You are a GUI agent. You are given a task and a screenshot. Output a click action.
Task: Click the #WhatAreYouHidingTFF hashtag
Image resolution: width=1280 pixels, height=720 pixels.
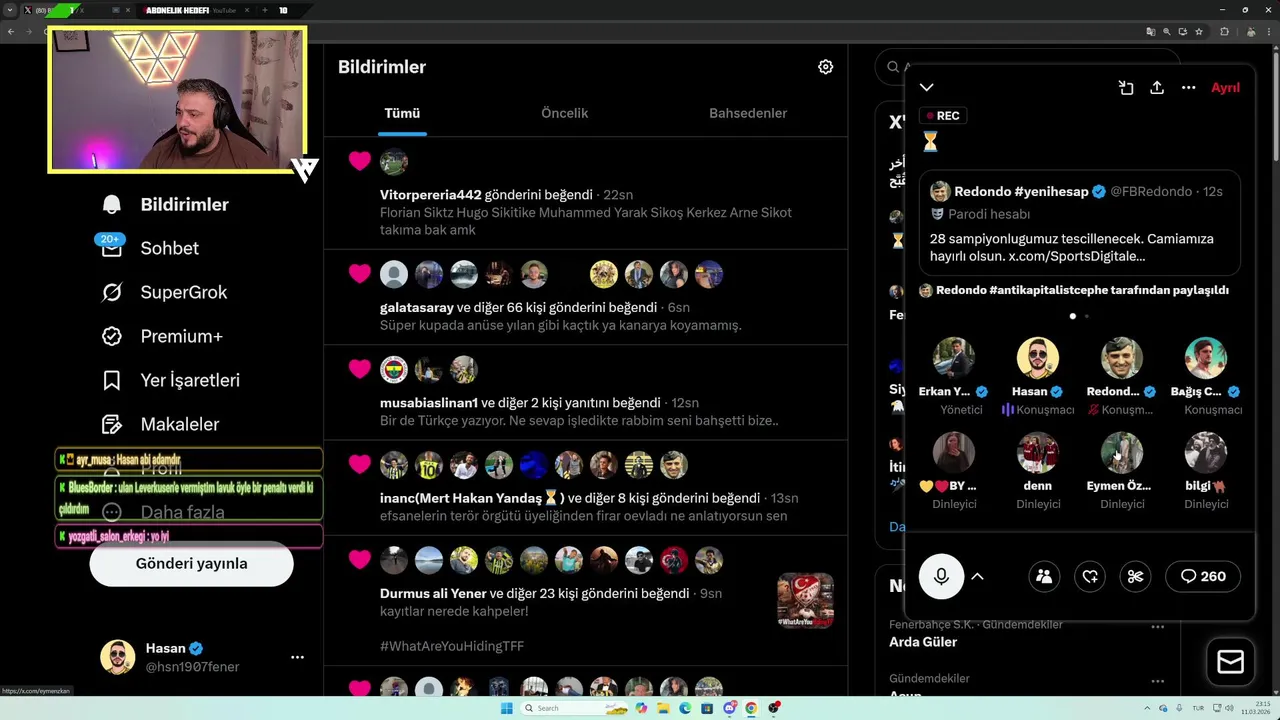coord(452,646)
